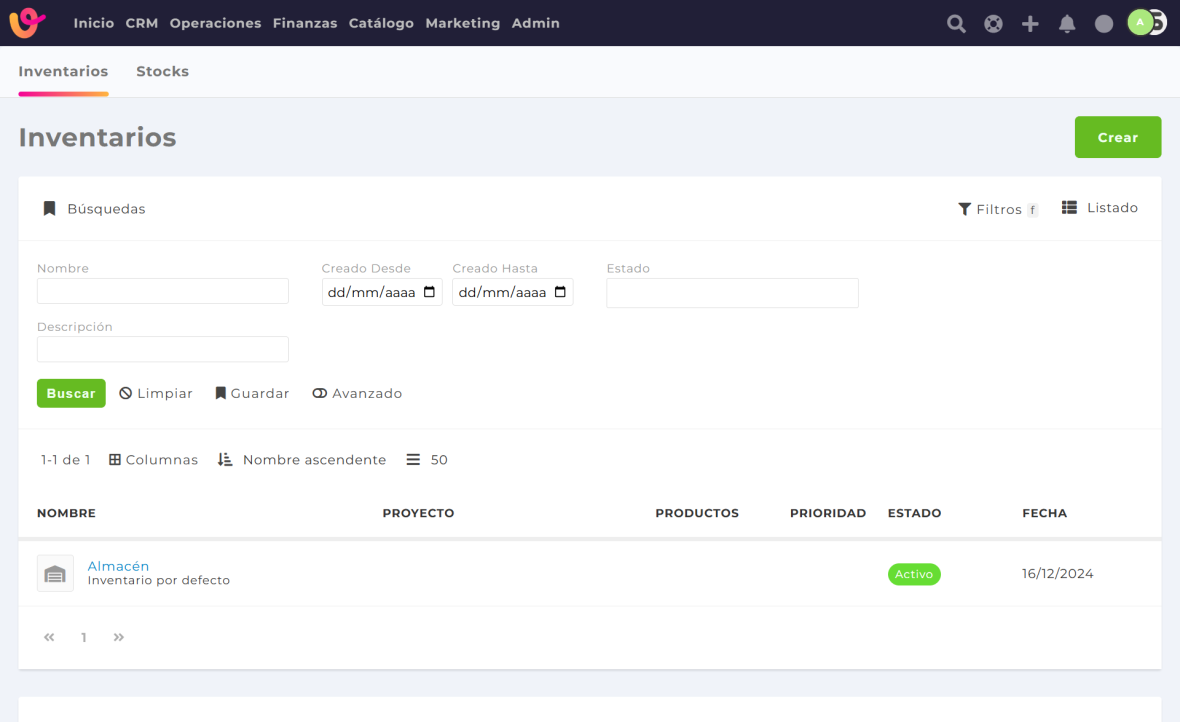Open the Búsquedas saved searches bookmark
Image resolution: width=1180 pixels, height=722 pixels.
pos(94,209)
